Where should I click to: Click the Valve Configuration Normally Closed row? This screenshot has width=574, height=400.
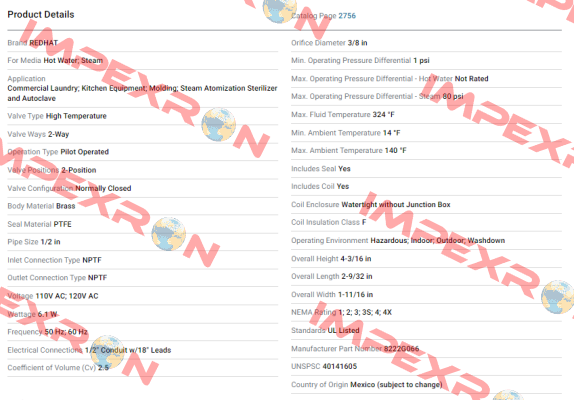coord(143,188)
